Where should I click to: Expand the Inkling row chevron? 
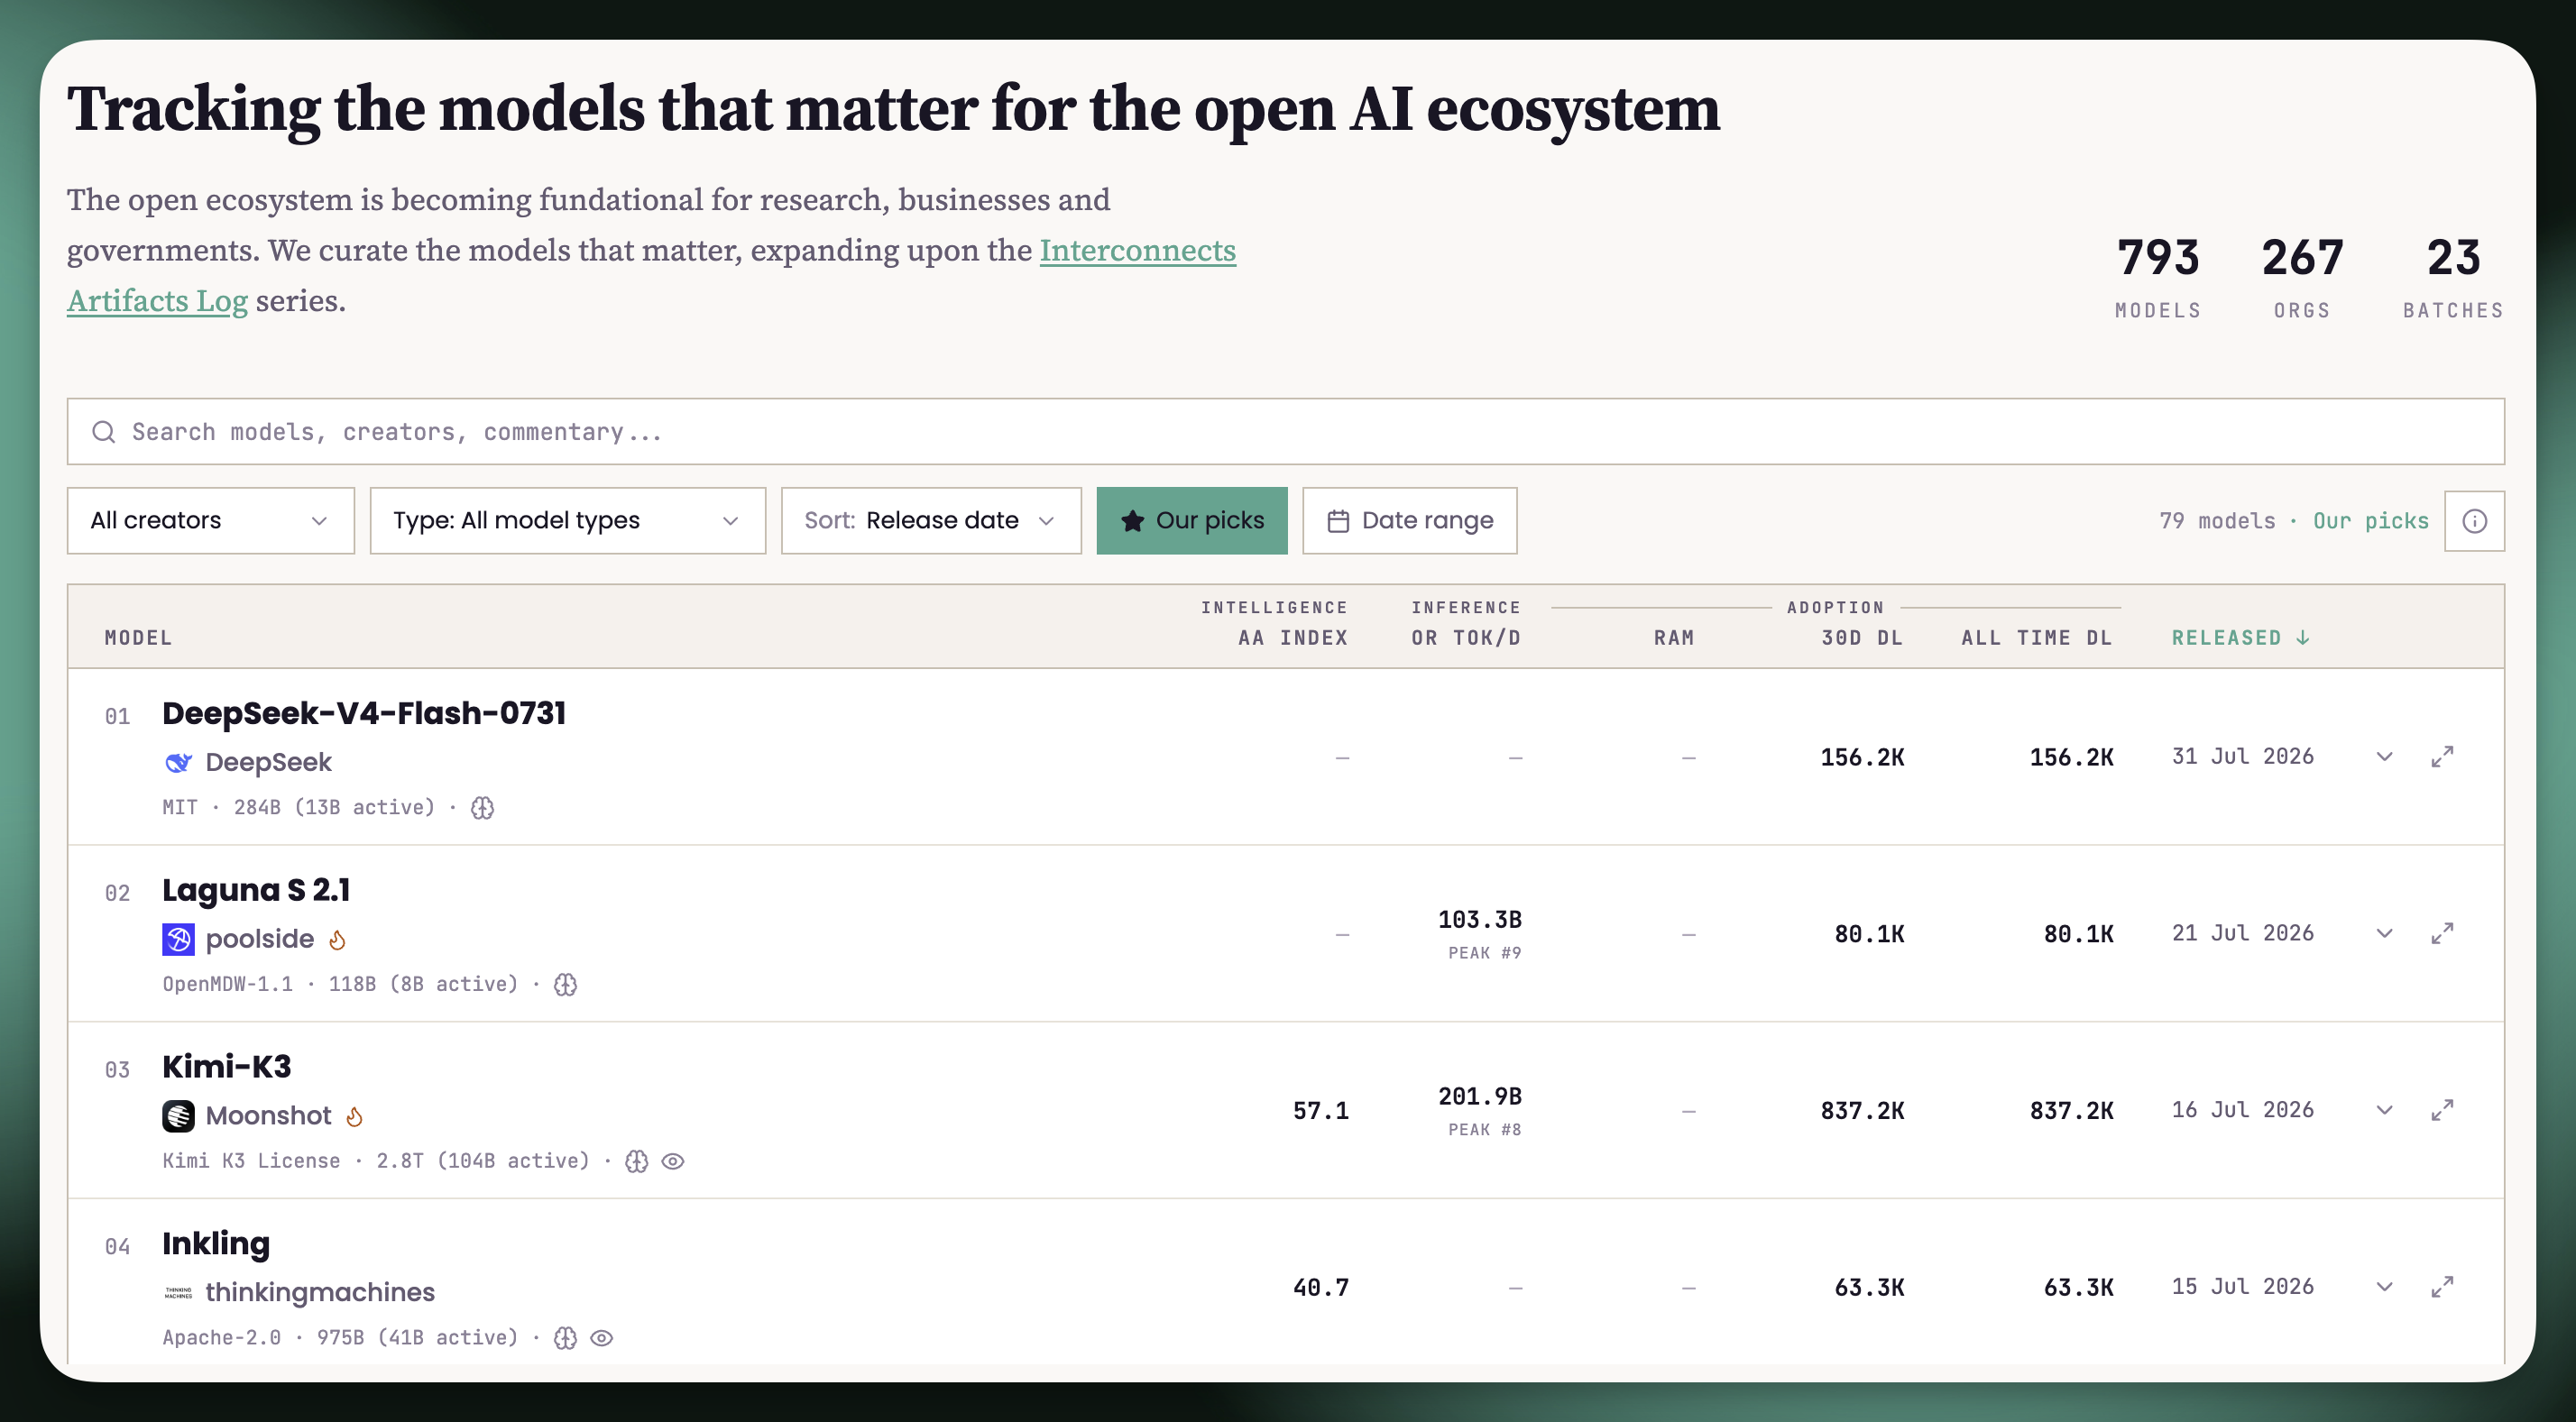(x=2385, y=1287)
